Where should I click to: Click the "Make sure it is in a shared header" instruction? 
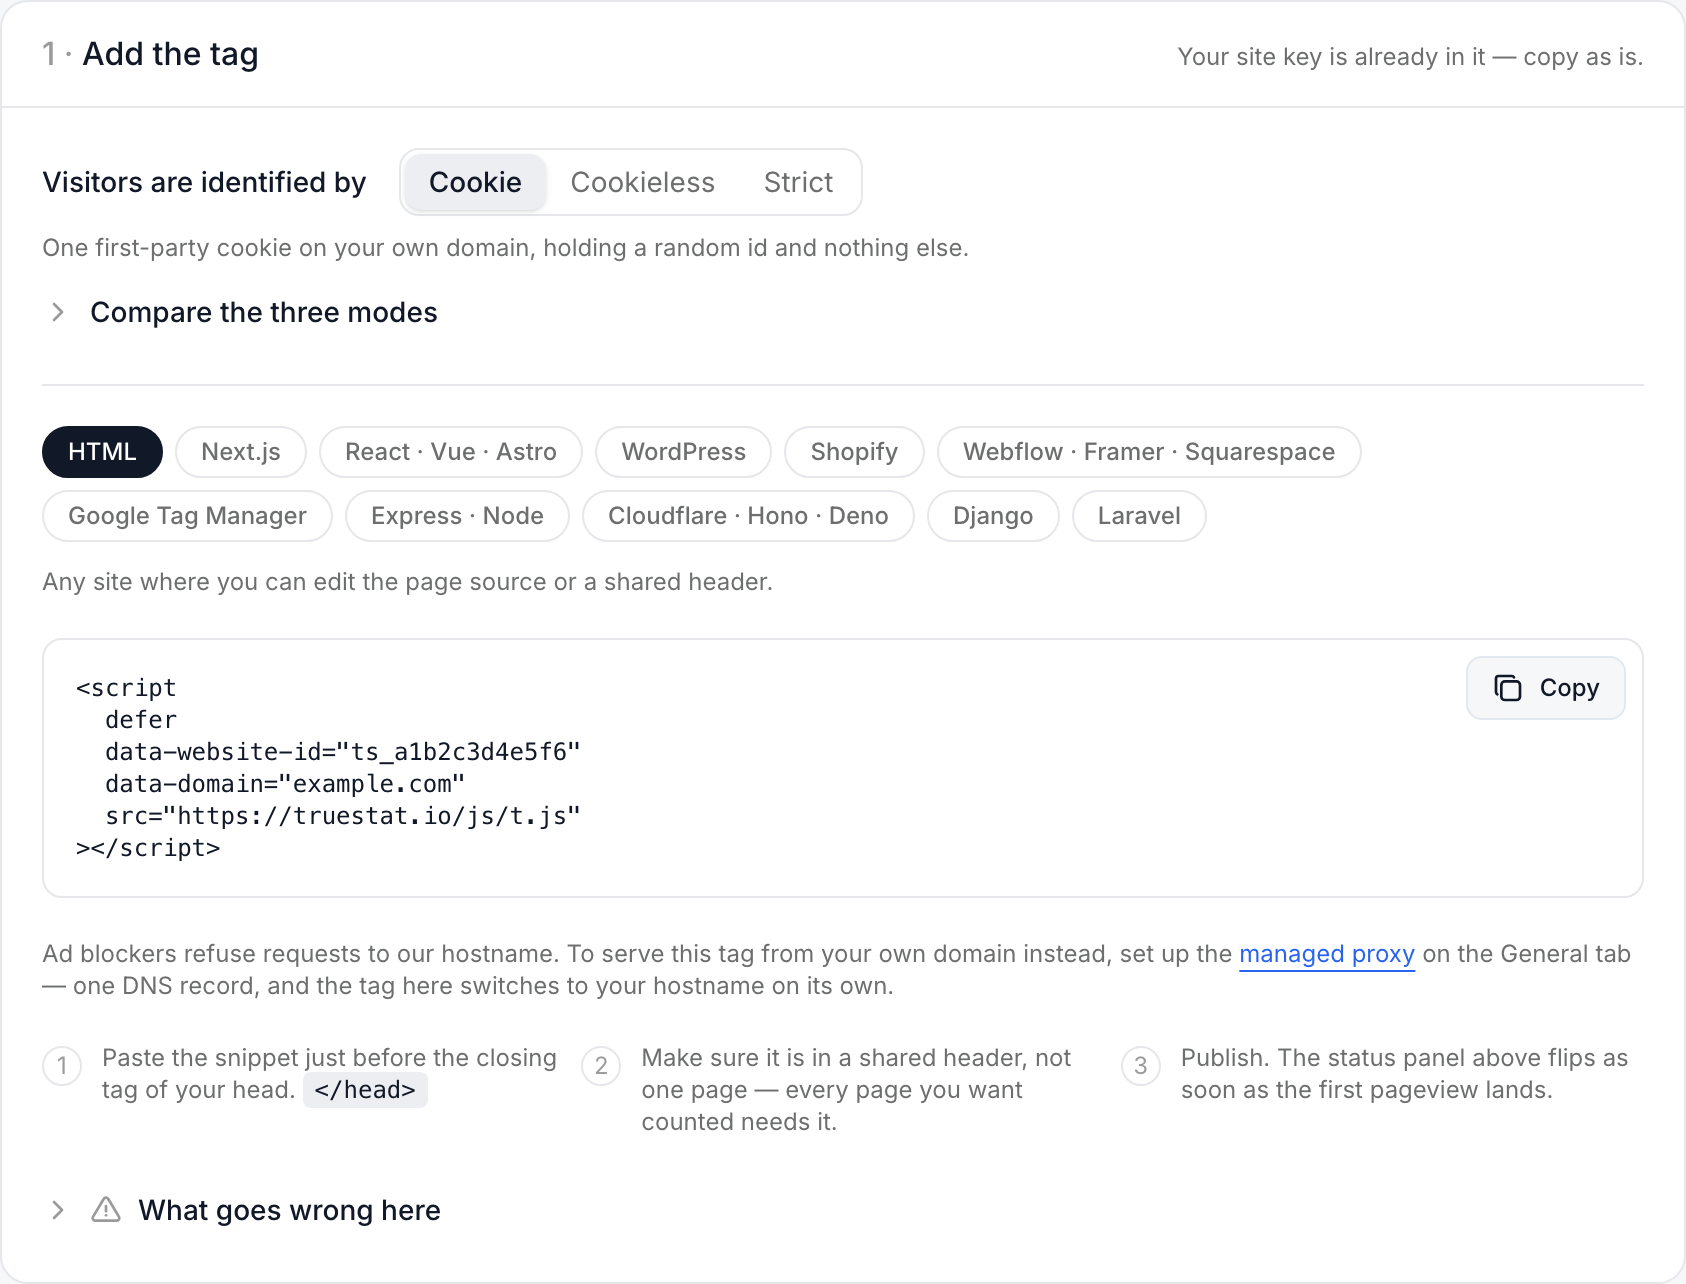click(856, 1090)
